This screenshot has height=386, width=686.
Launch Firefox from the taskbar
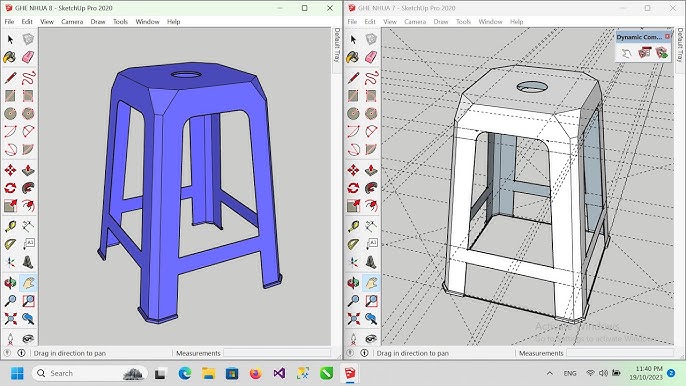click(x=256, y=373)
